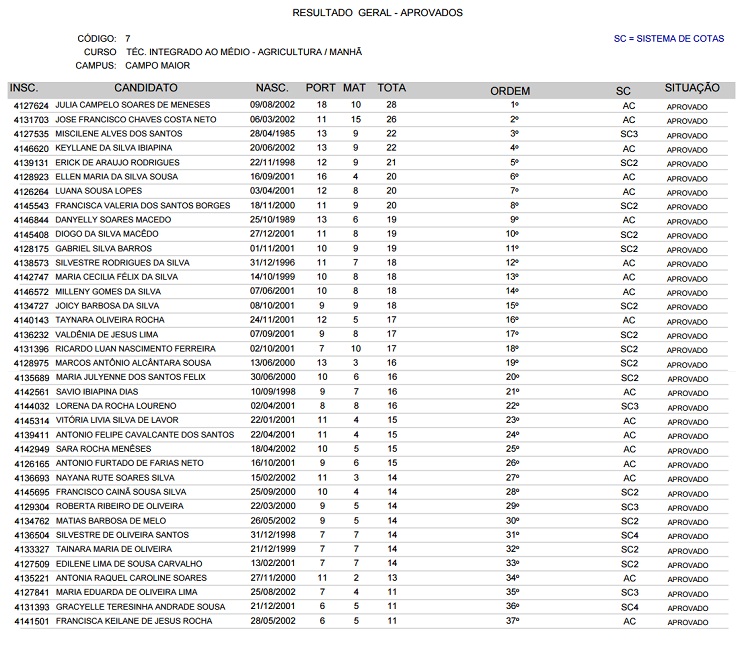Click birth date 22/11/1998

pos(272,162)
